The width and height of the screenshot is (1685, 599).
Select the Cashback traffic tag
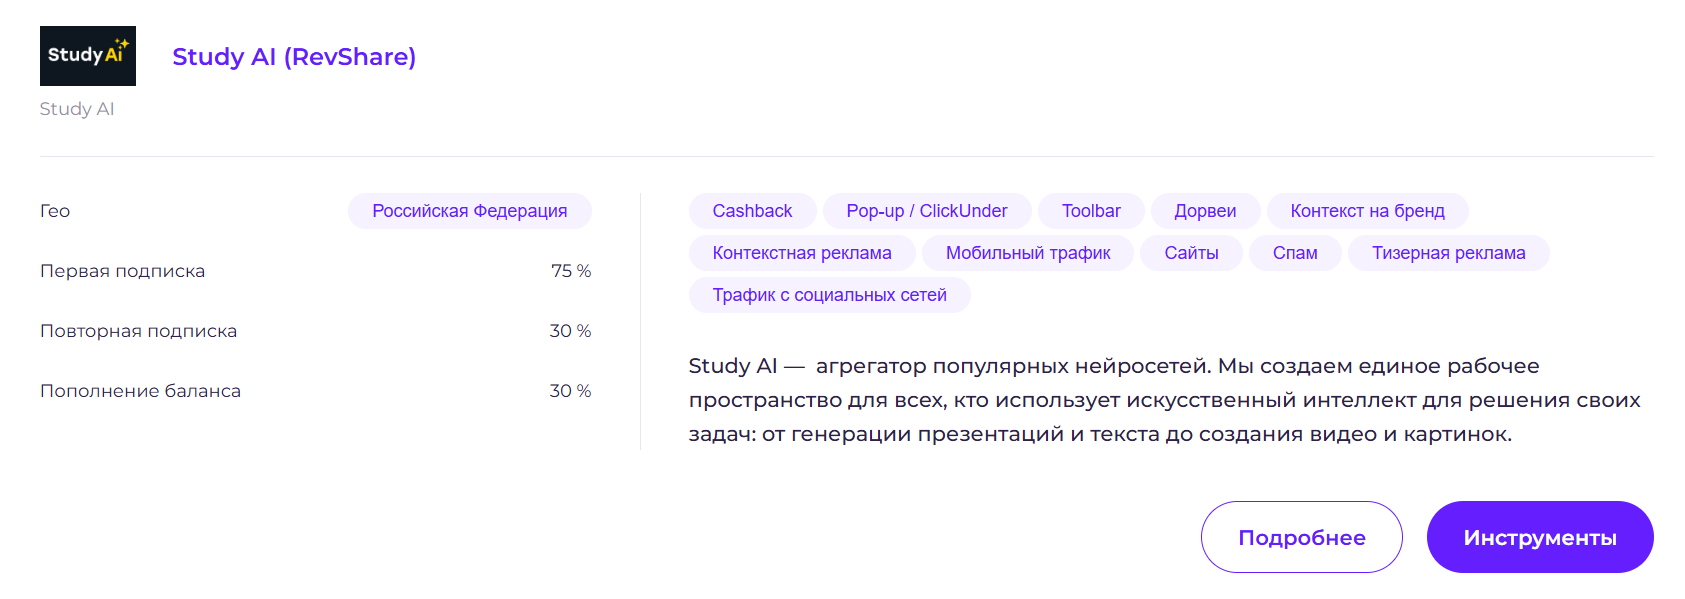pos(752,210)
